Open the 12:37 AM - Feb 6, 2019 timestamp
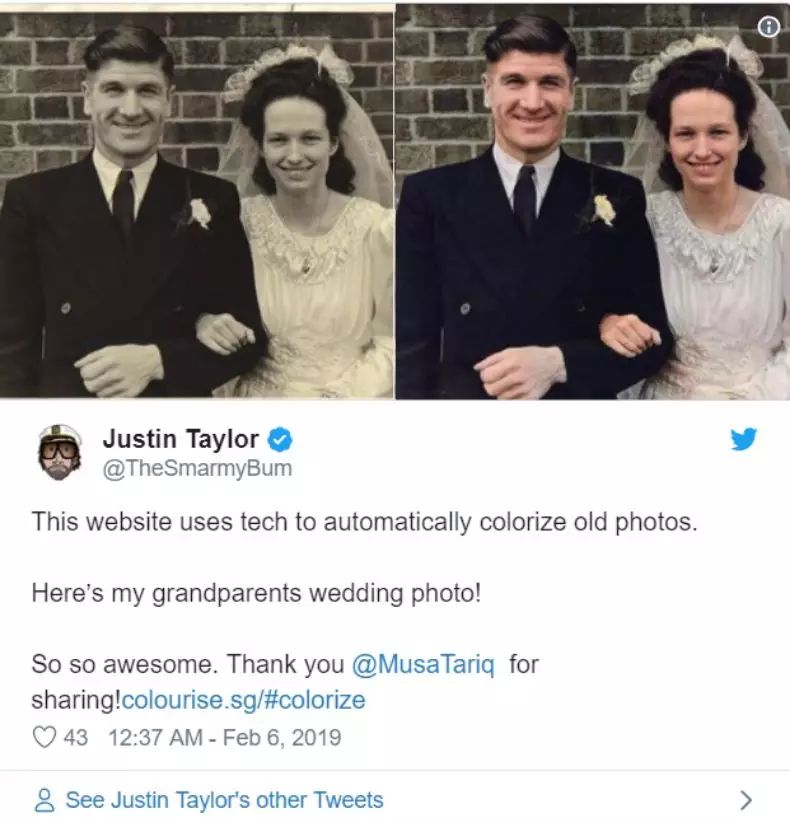The height and width of the screenshot is (818, 790). click(x=225, y=737)
